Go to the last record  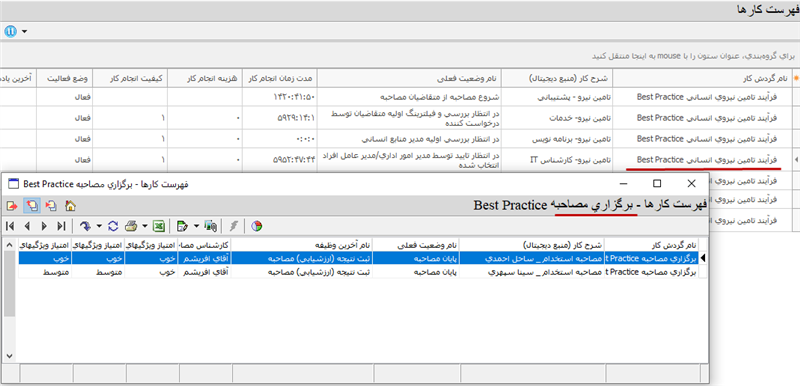(61, 225)
